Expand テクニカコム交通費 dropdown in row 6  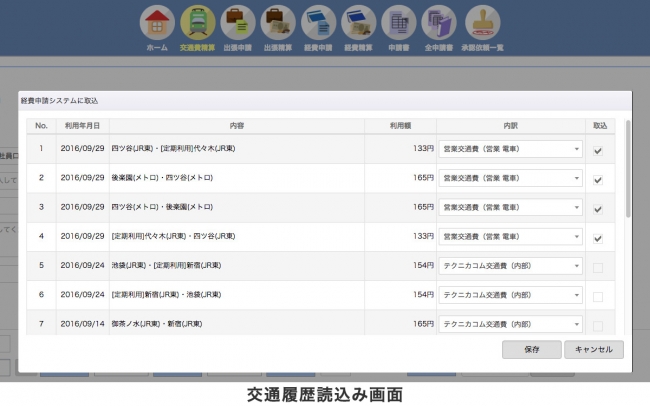(510, 295)
